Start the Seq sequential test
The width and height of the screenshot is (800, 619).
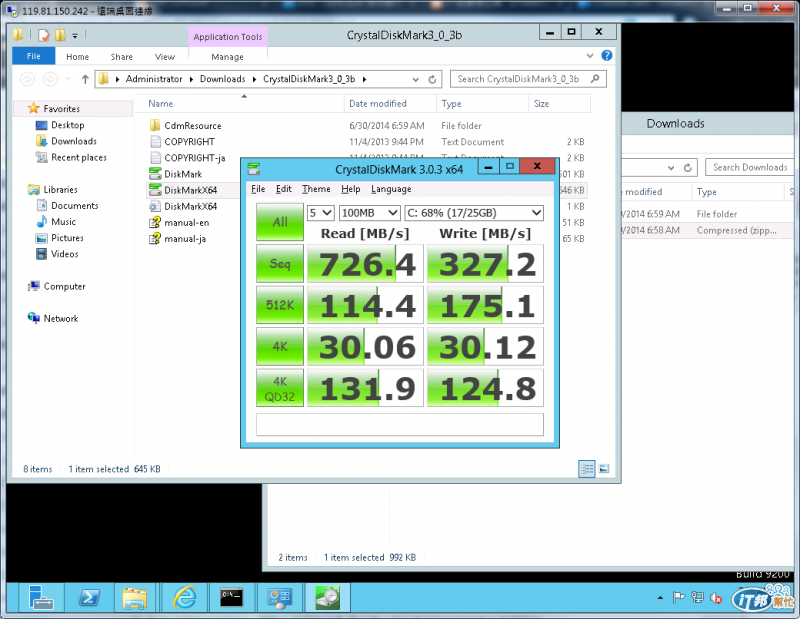[280, 263]
